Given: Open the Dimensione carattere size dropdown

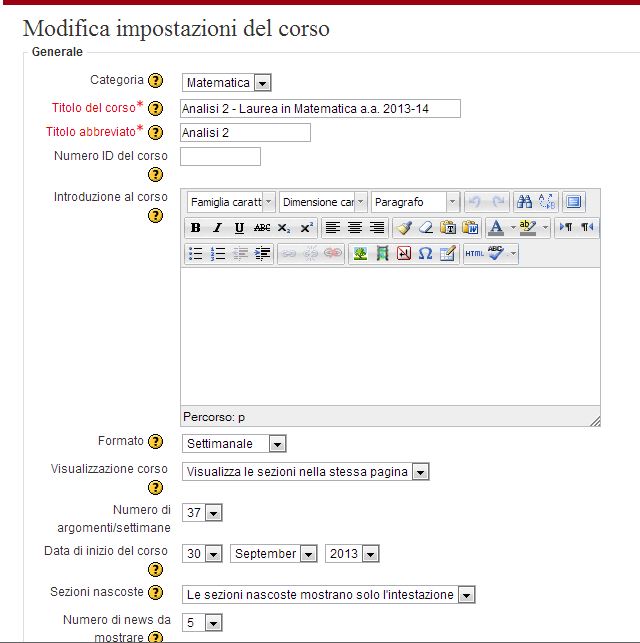Looking at the screenshot, I should coord(323,202).
